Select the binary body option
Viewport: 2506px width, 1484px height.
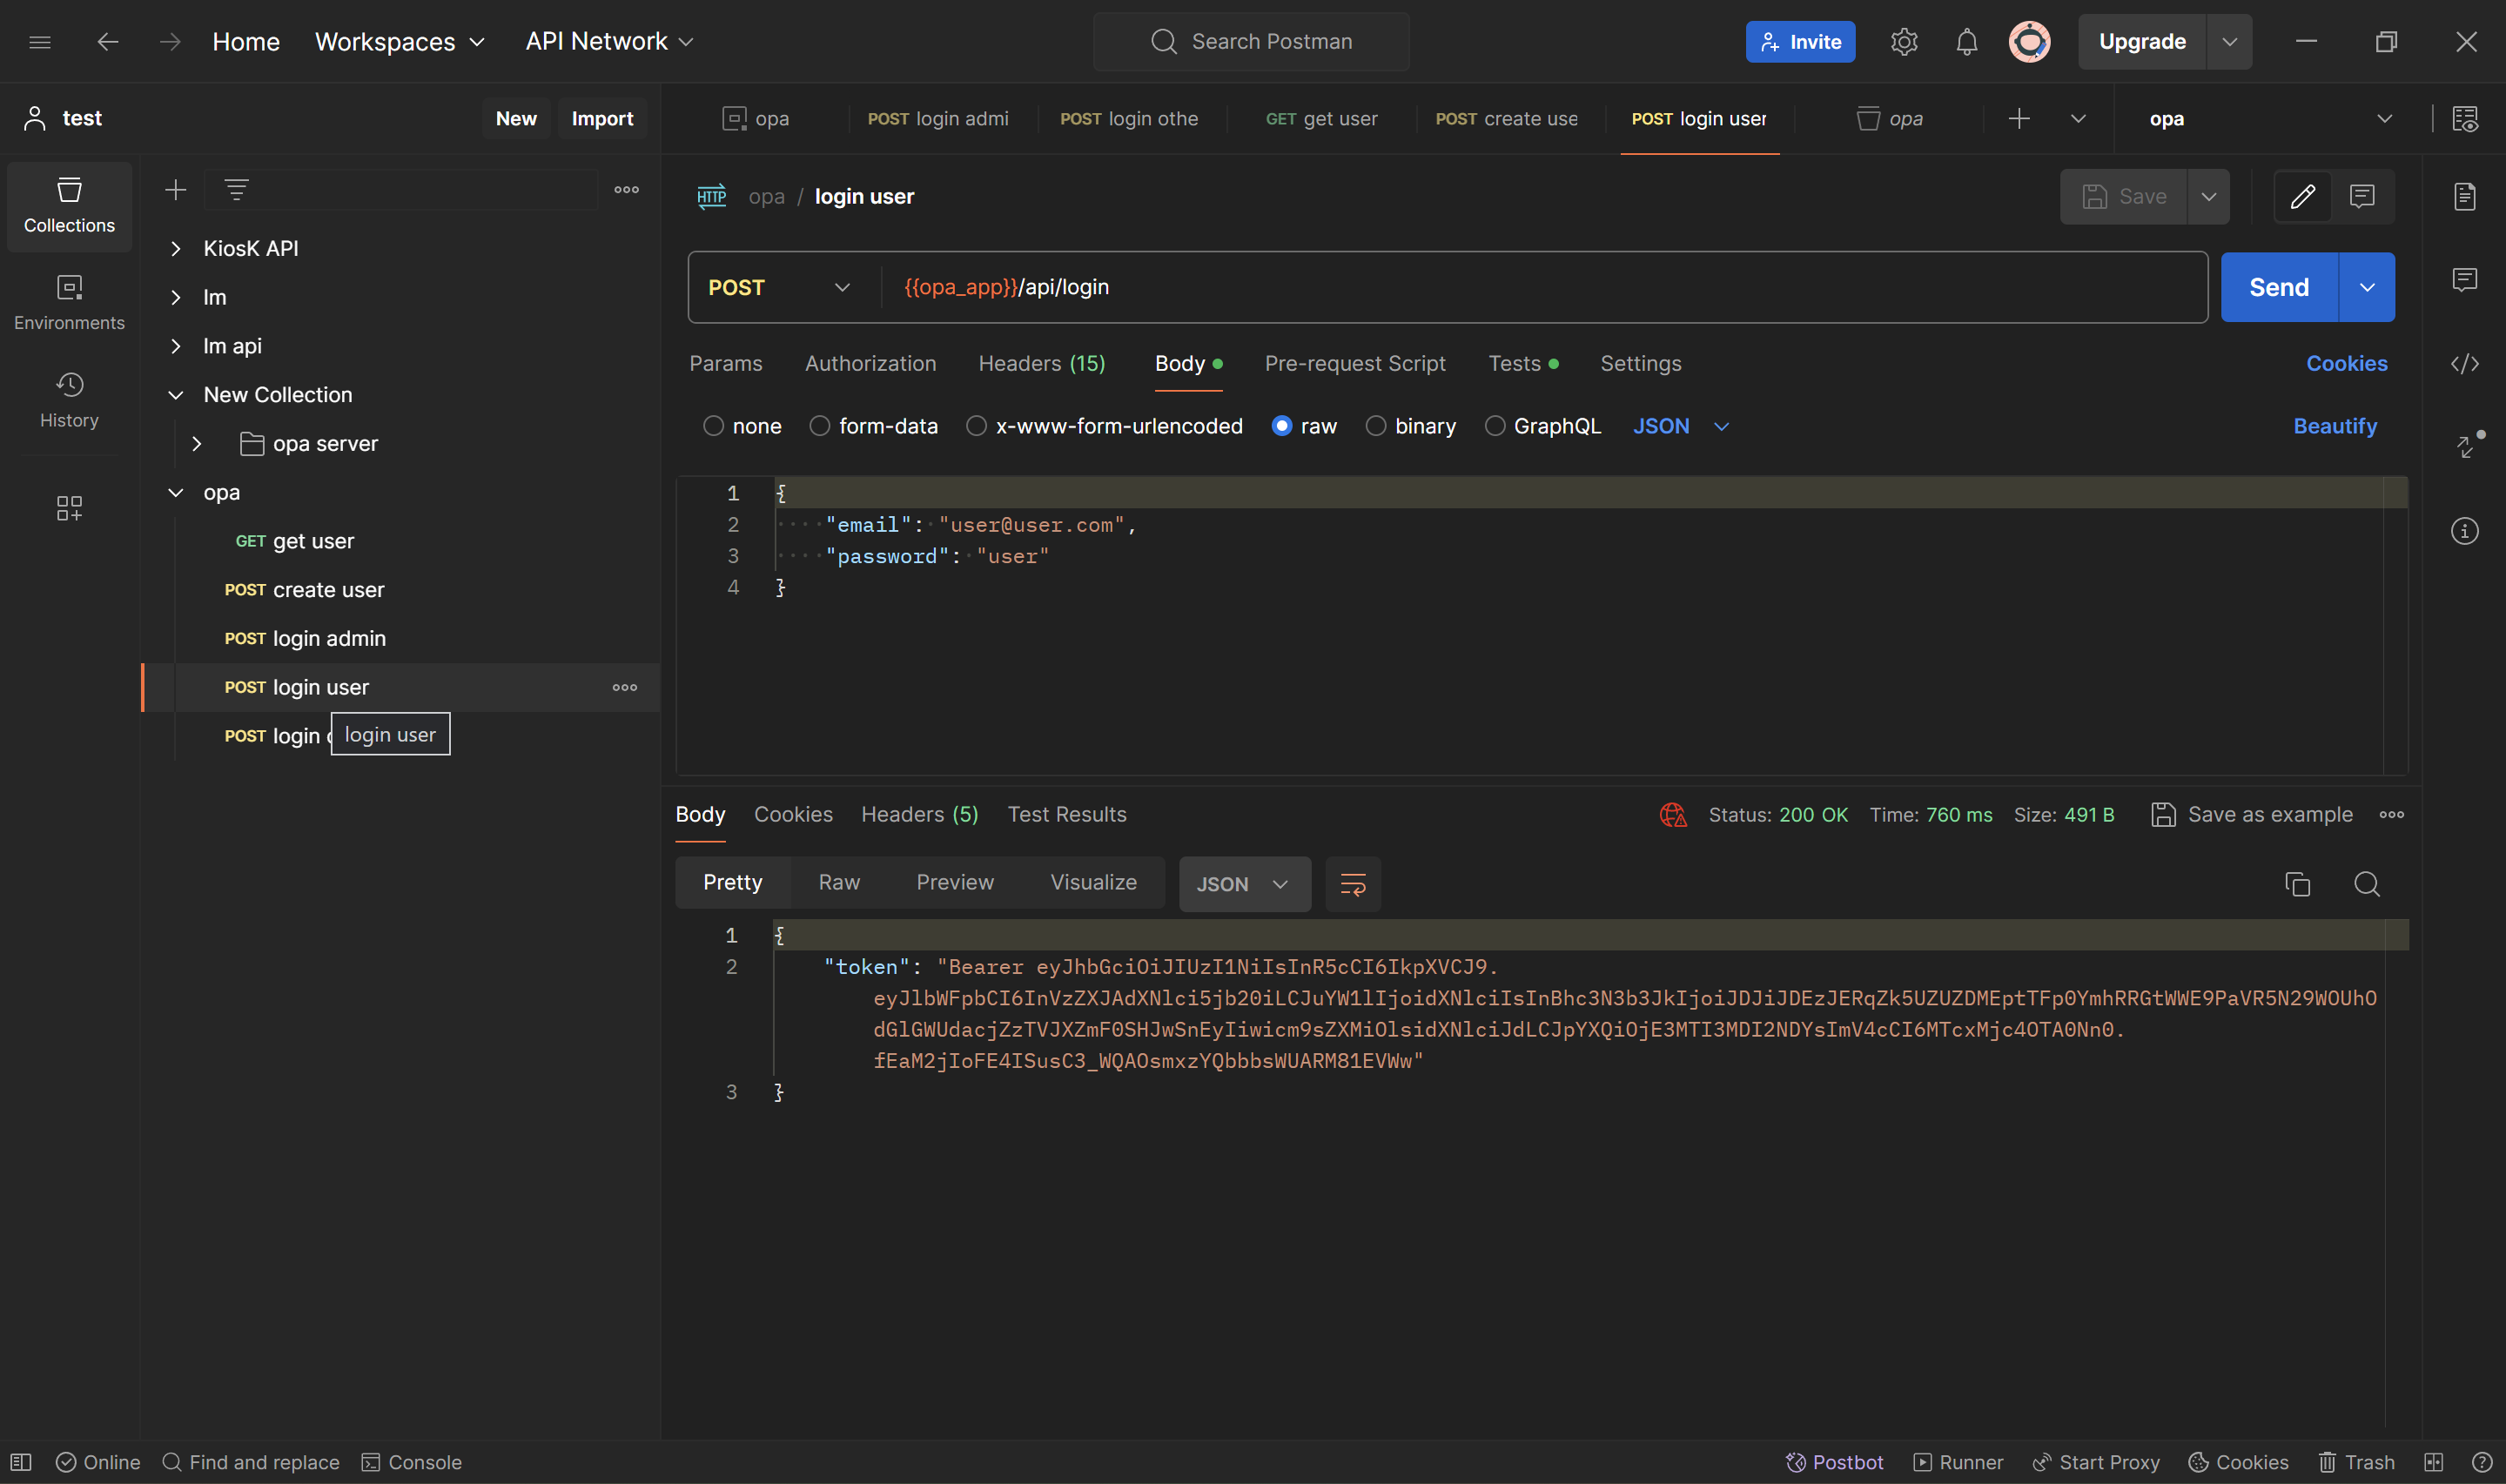pos(1376,426)
